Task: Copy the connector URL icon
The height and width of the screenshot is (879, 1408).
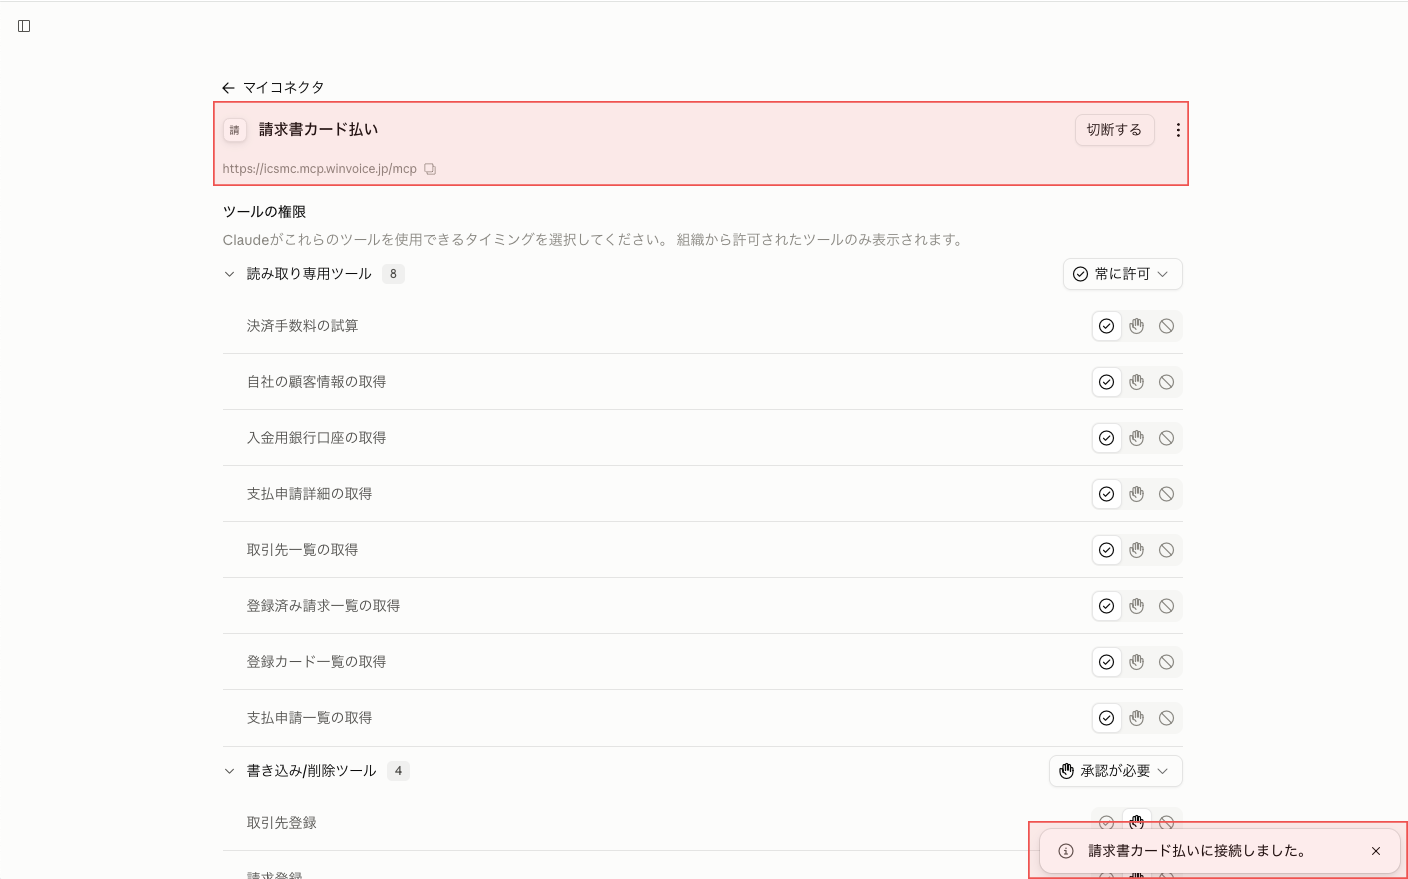Action: click(x=430, y=169)
